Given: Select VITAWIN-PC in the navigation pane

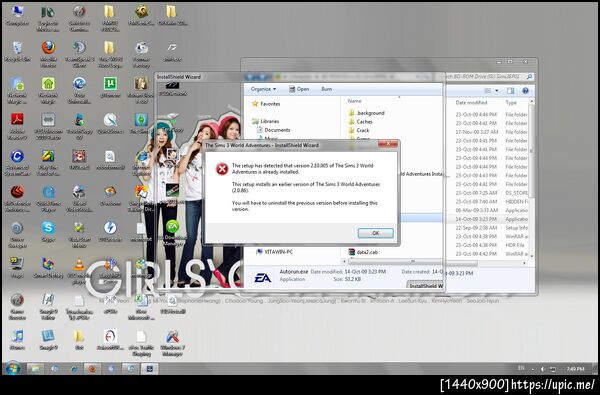Looking at the screenshot, I should (275, 252).
